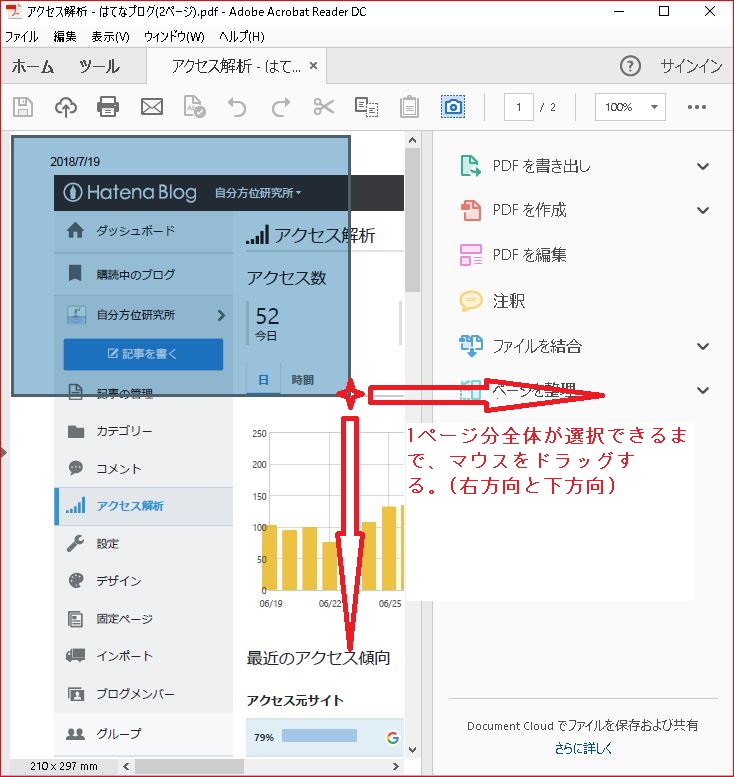This screenshot has width=734, height=777.
Task: Open the ファイル menu
Action: pyautogui.click(x=21, y=37)
